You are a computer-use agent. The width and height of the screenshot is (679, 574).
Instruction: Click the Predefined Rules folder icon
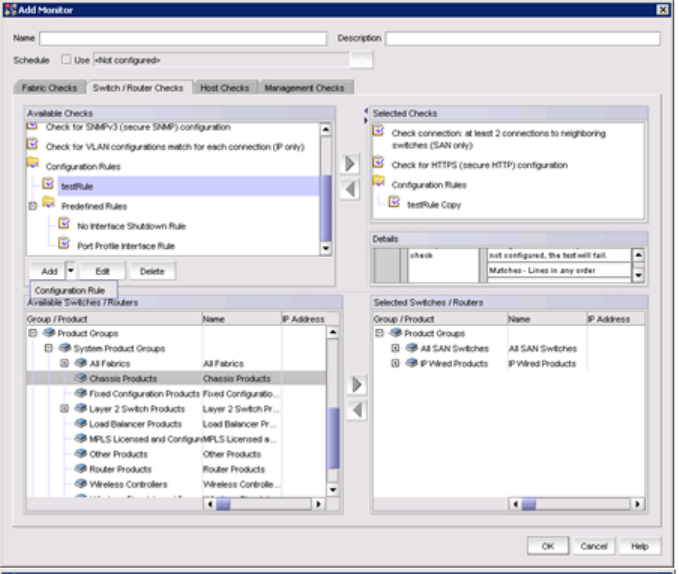tap(48, 203)
